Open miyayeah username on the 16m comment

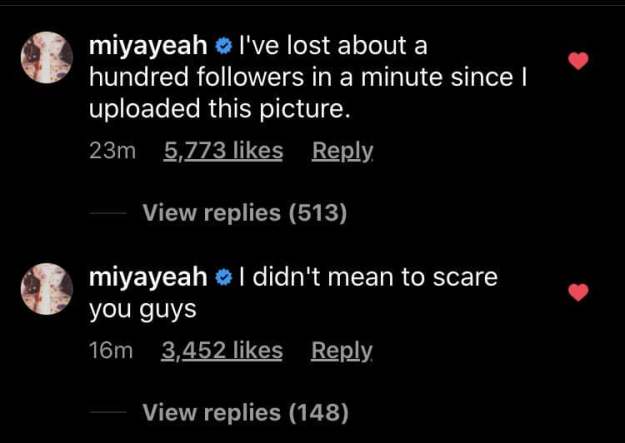click(149, 277)
